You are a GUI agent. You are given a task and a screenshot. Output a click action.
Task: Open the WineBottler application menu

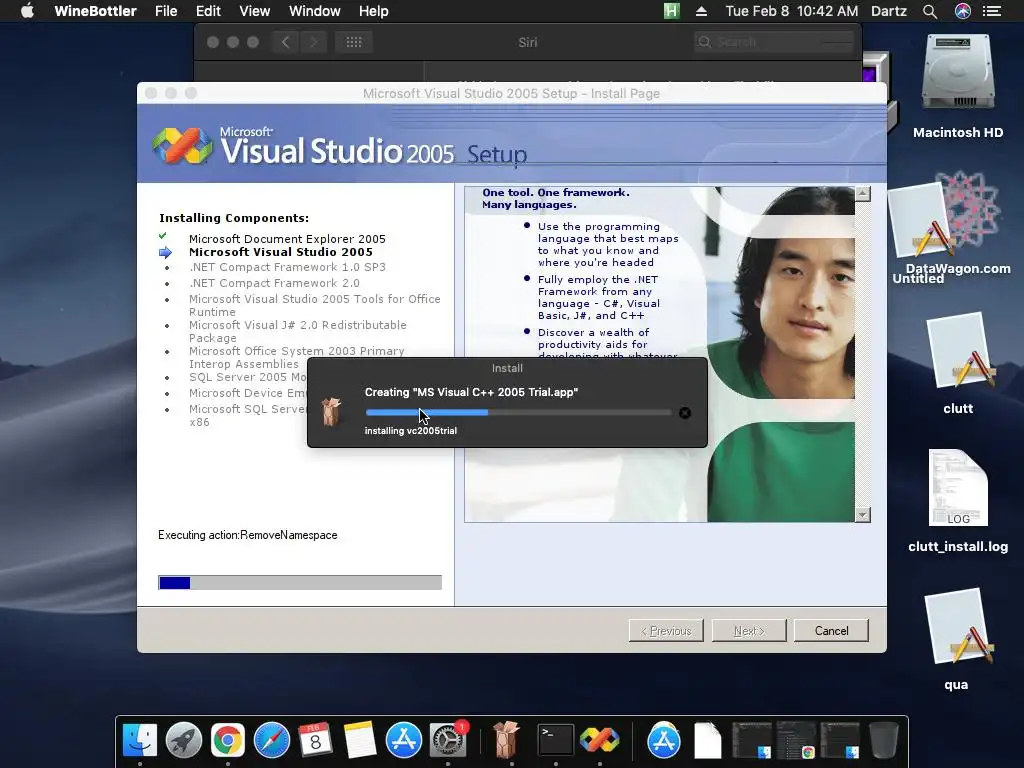(95, 11)
